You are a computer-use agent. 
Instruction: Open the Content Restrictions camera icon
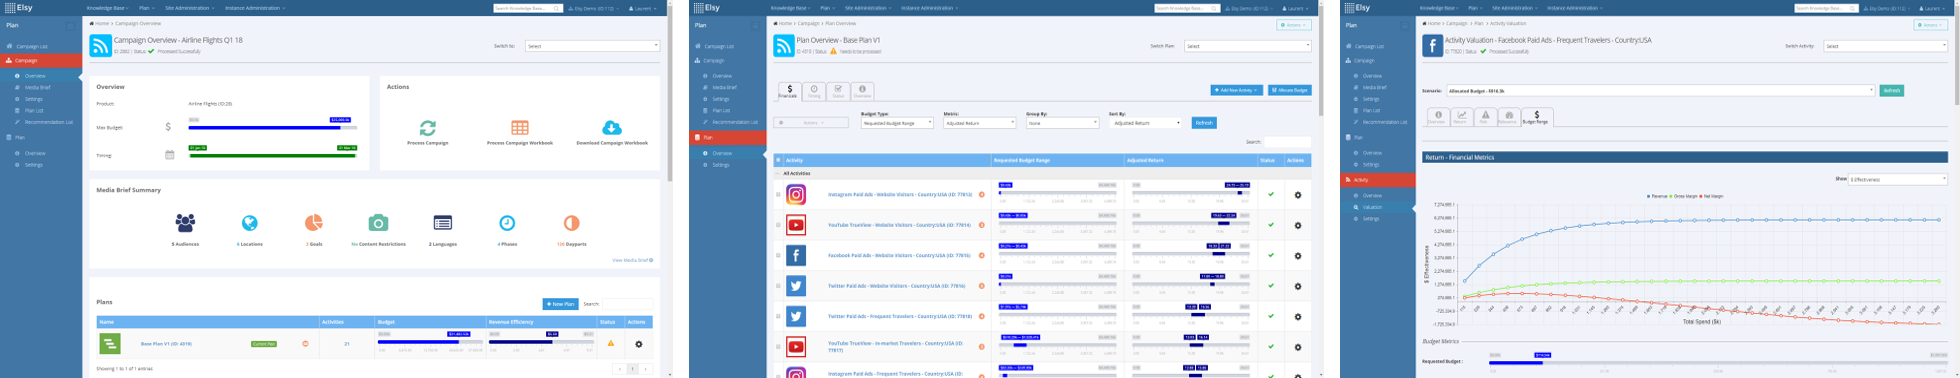pyautogui.click(x=378, y=223)
